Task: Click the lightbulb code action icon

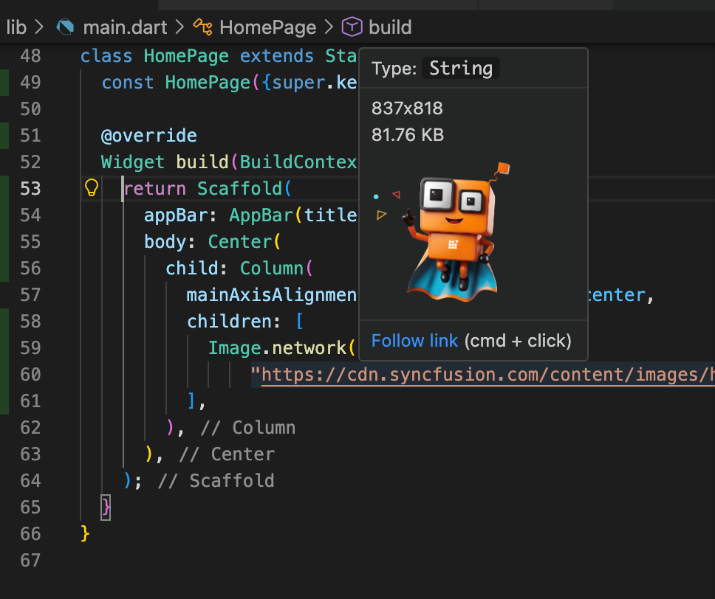Action: (x=91, y=188)
